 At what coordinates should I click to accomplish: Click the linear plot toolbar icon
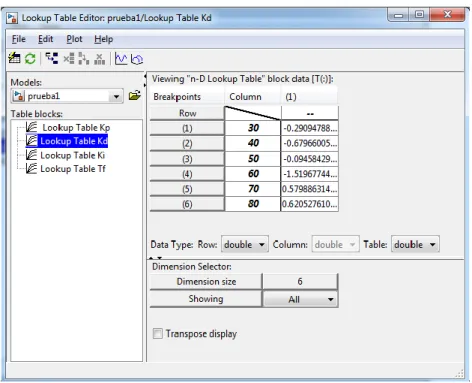[x=121, y=59]
